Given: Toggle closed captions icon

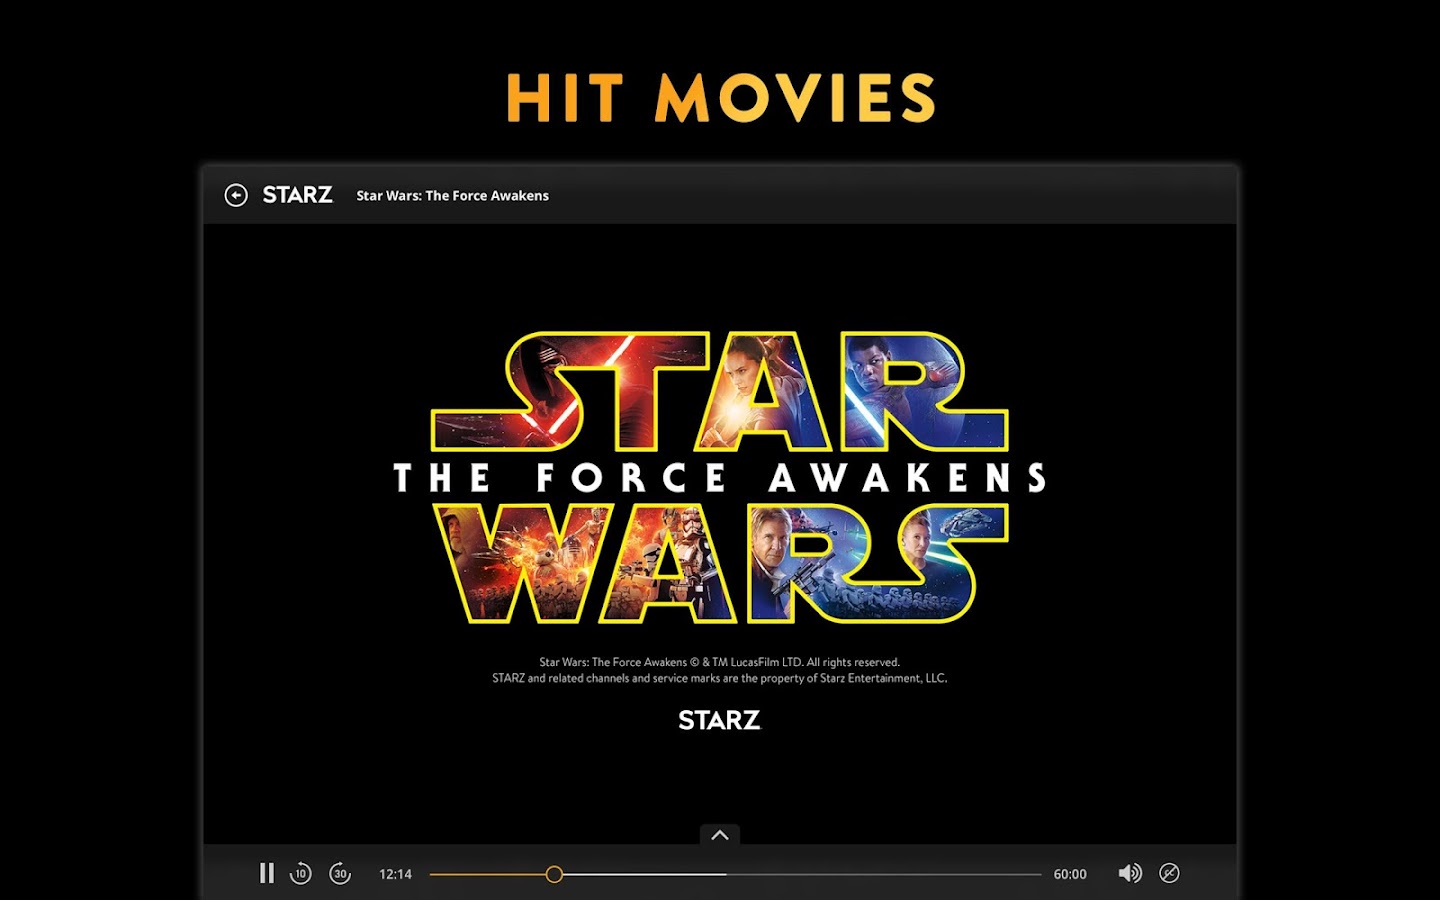Looking at the screenshot, I should coord(1169,873).
